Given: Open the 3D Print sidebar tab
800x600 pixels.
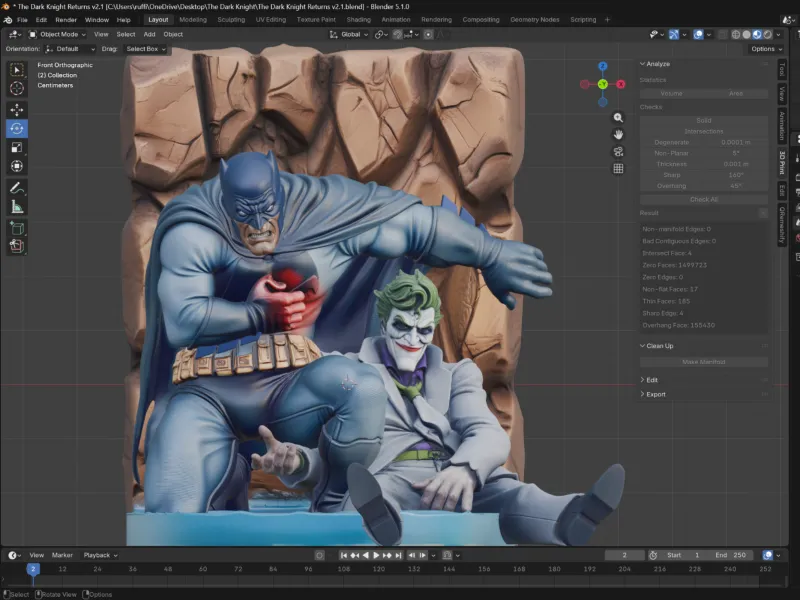Looking at the screenshot, I should (x=782, y=162).
